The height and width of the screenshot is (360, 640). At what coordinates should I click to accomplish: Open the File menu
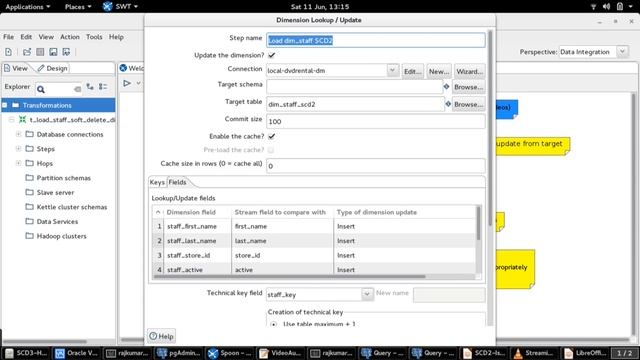(9, 37)
